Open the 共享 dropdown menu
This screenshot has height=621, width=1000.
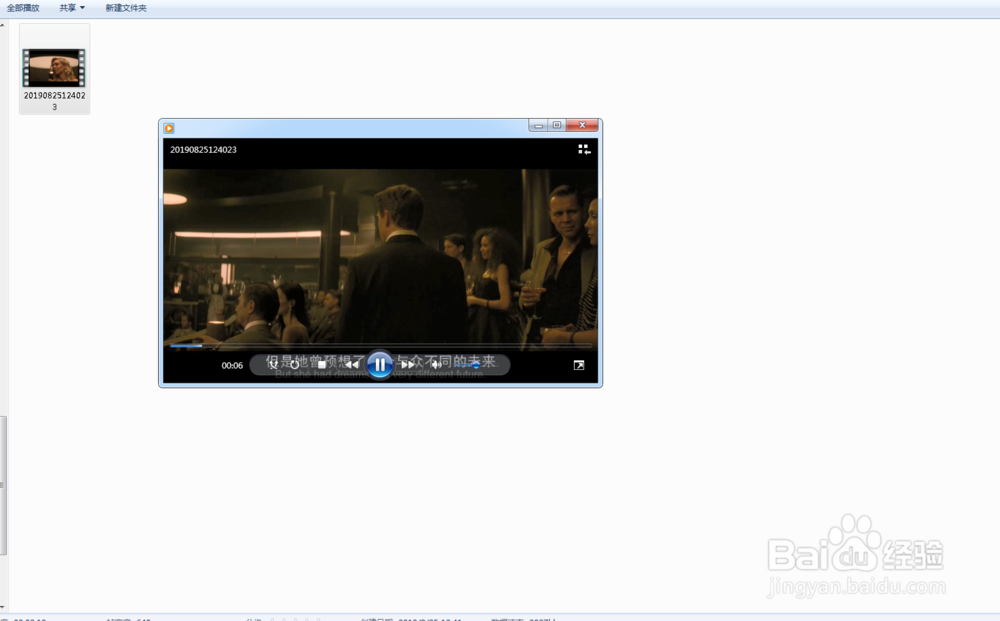click(x=72, y=8)
